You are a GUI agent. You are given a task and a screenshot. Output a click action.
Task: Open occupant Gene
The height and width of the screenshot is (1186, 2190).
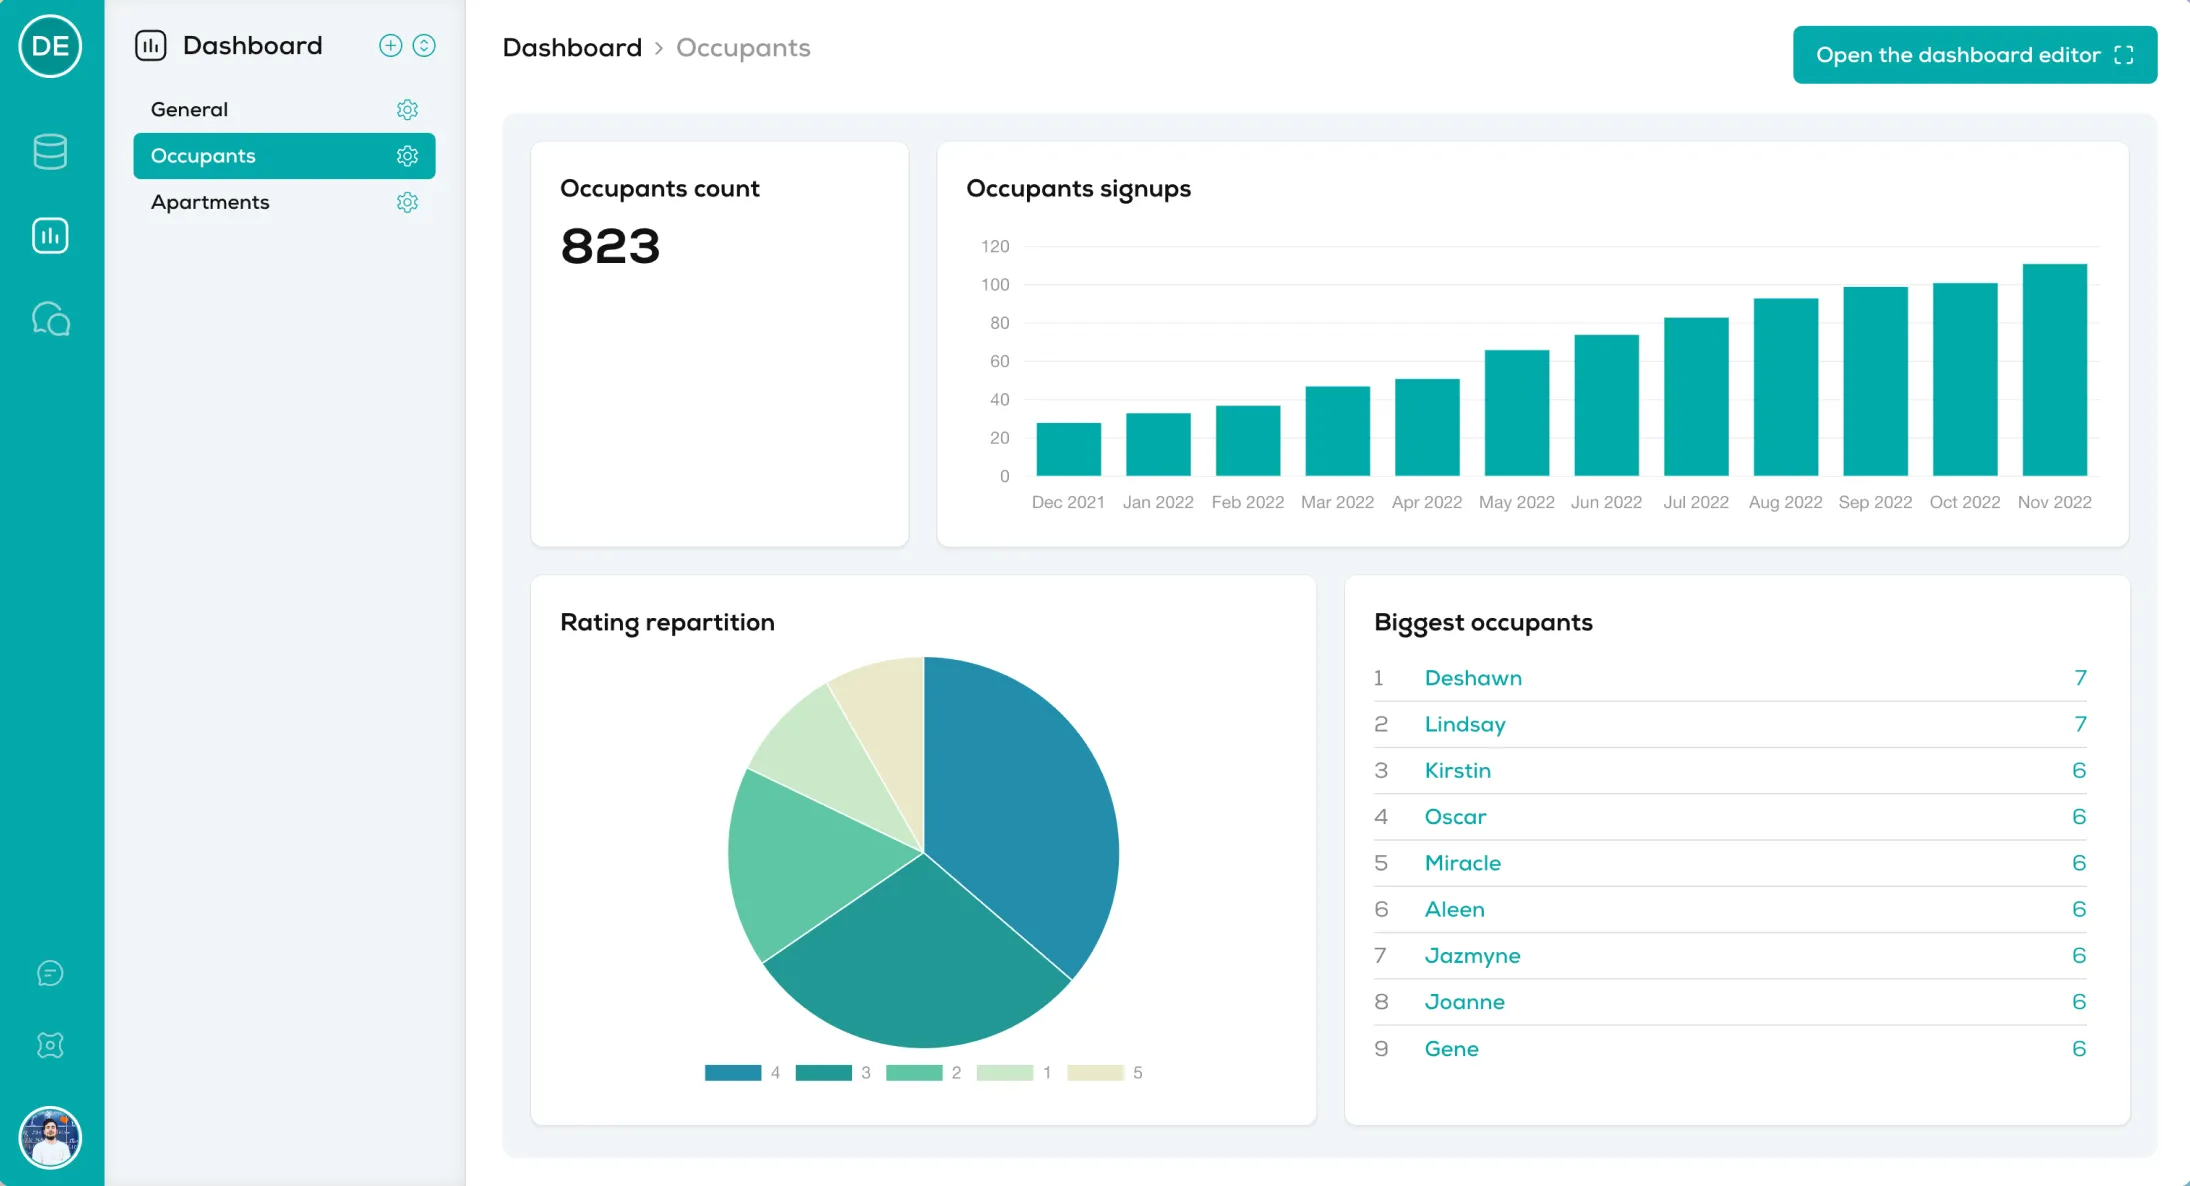point(1452,1048)
